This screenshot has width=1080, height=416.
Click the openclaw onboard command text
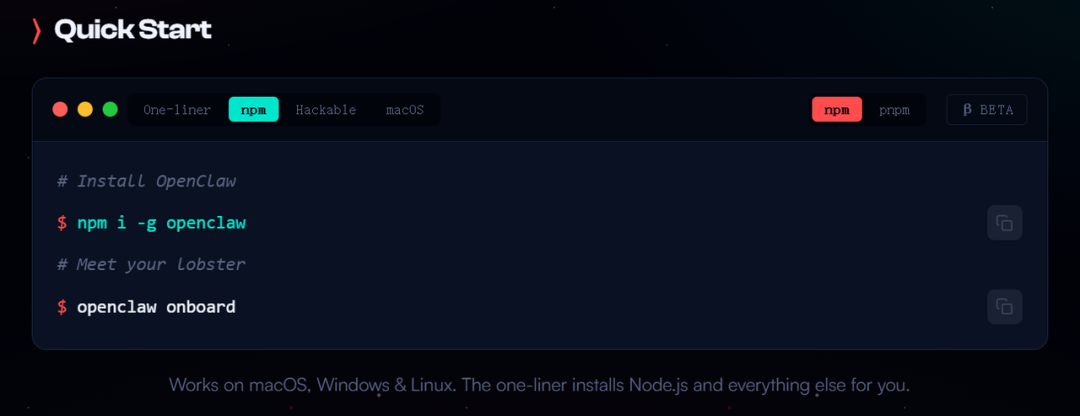tap(156, 307)
